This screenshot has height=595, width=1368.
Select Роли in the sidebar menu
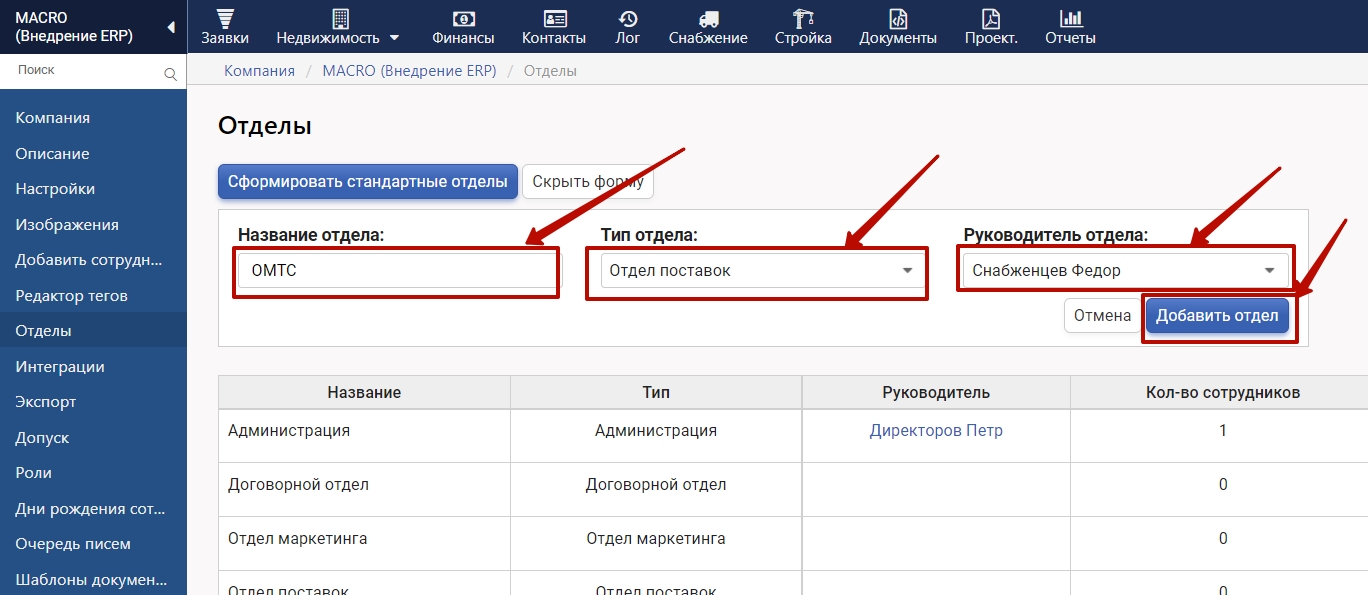tap(34, 473)
